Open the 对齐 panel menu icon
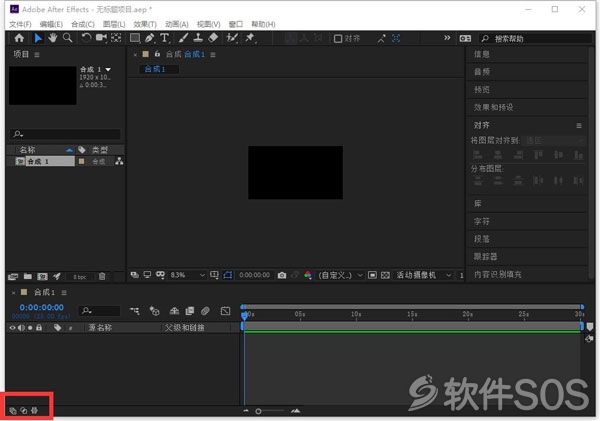 click(x=579, y=125)
